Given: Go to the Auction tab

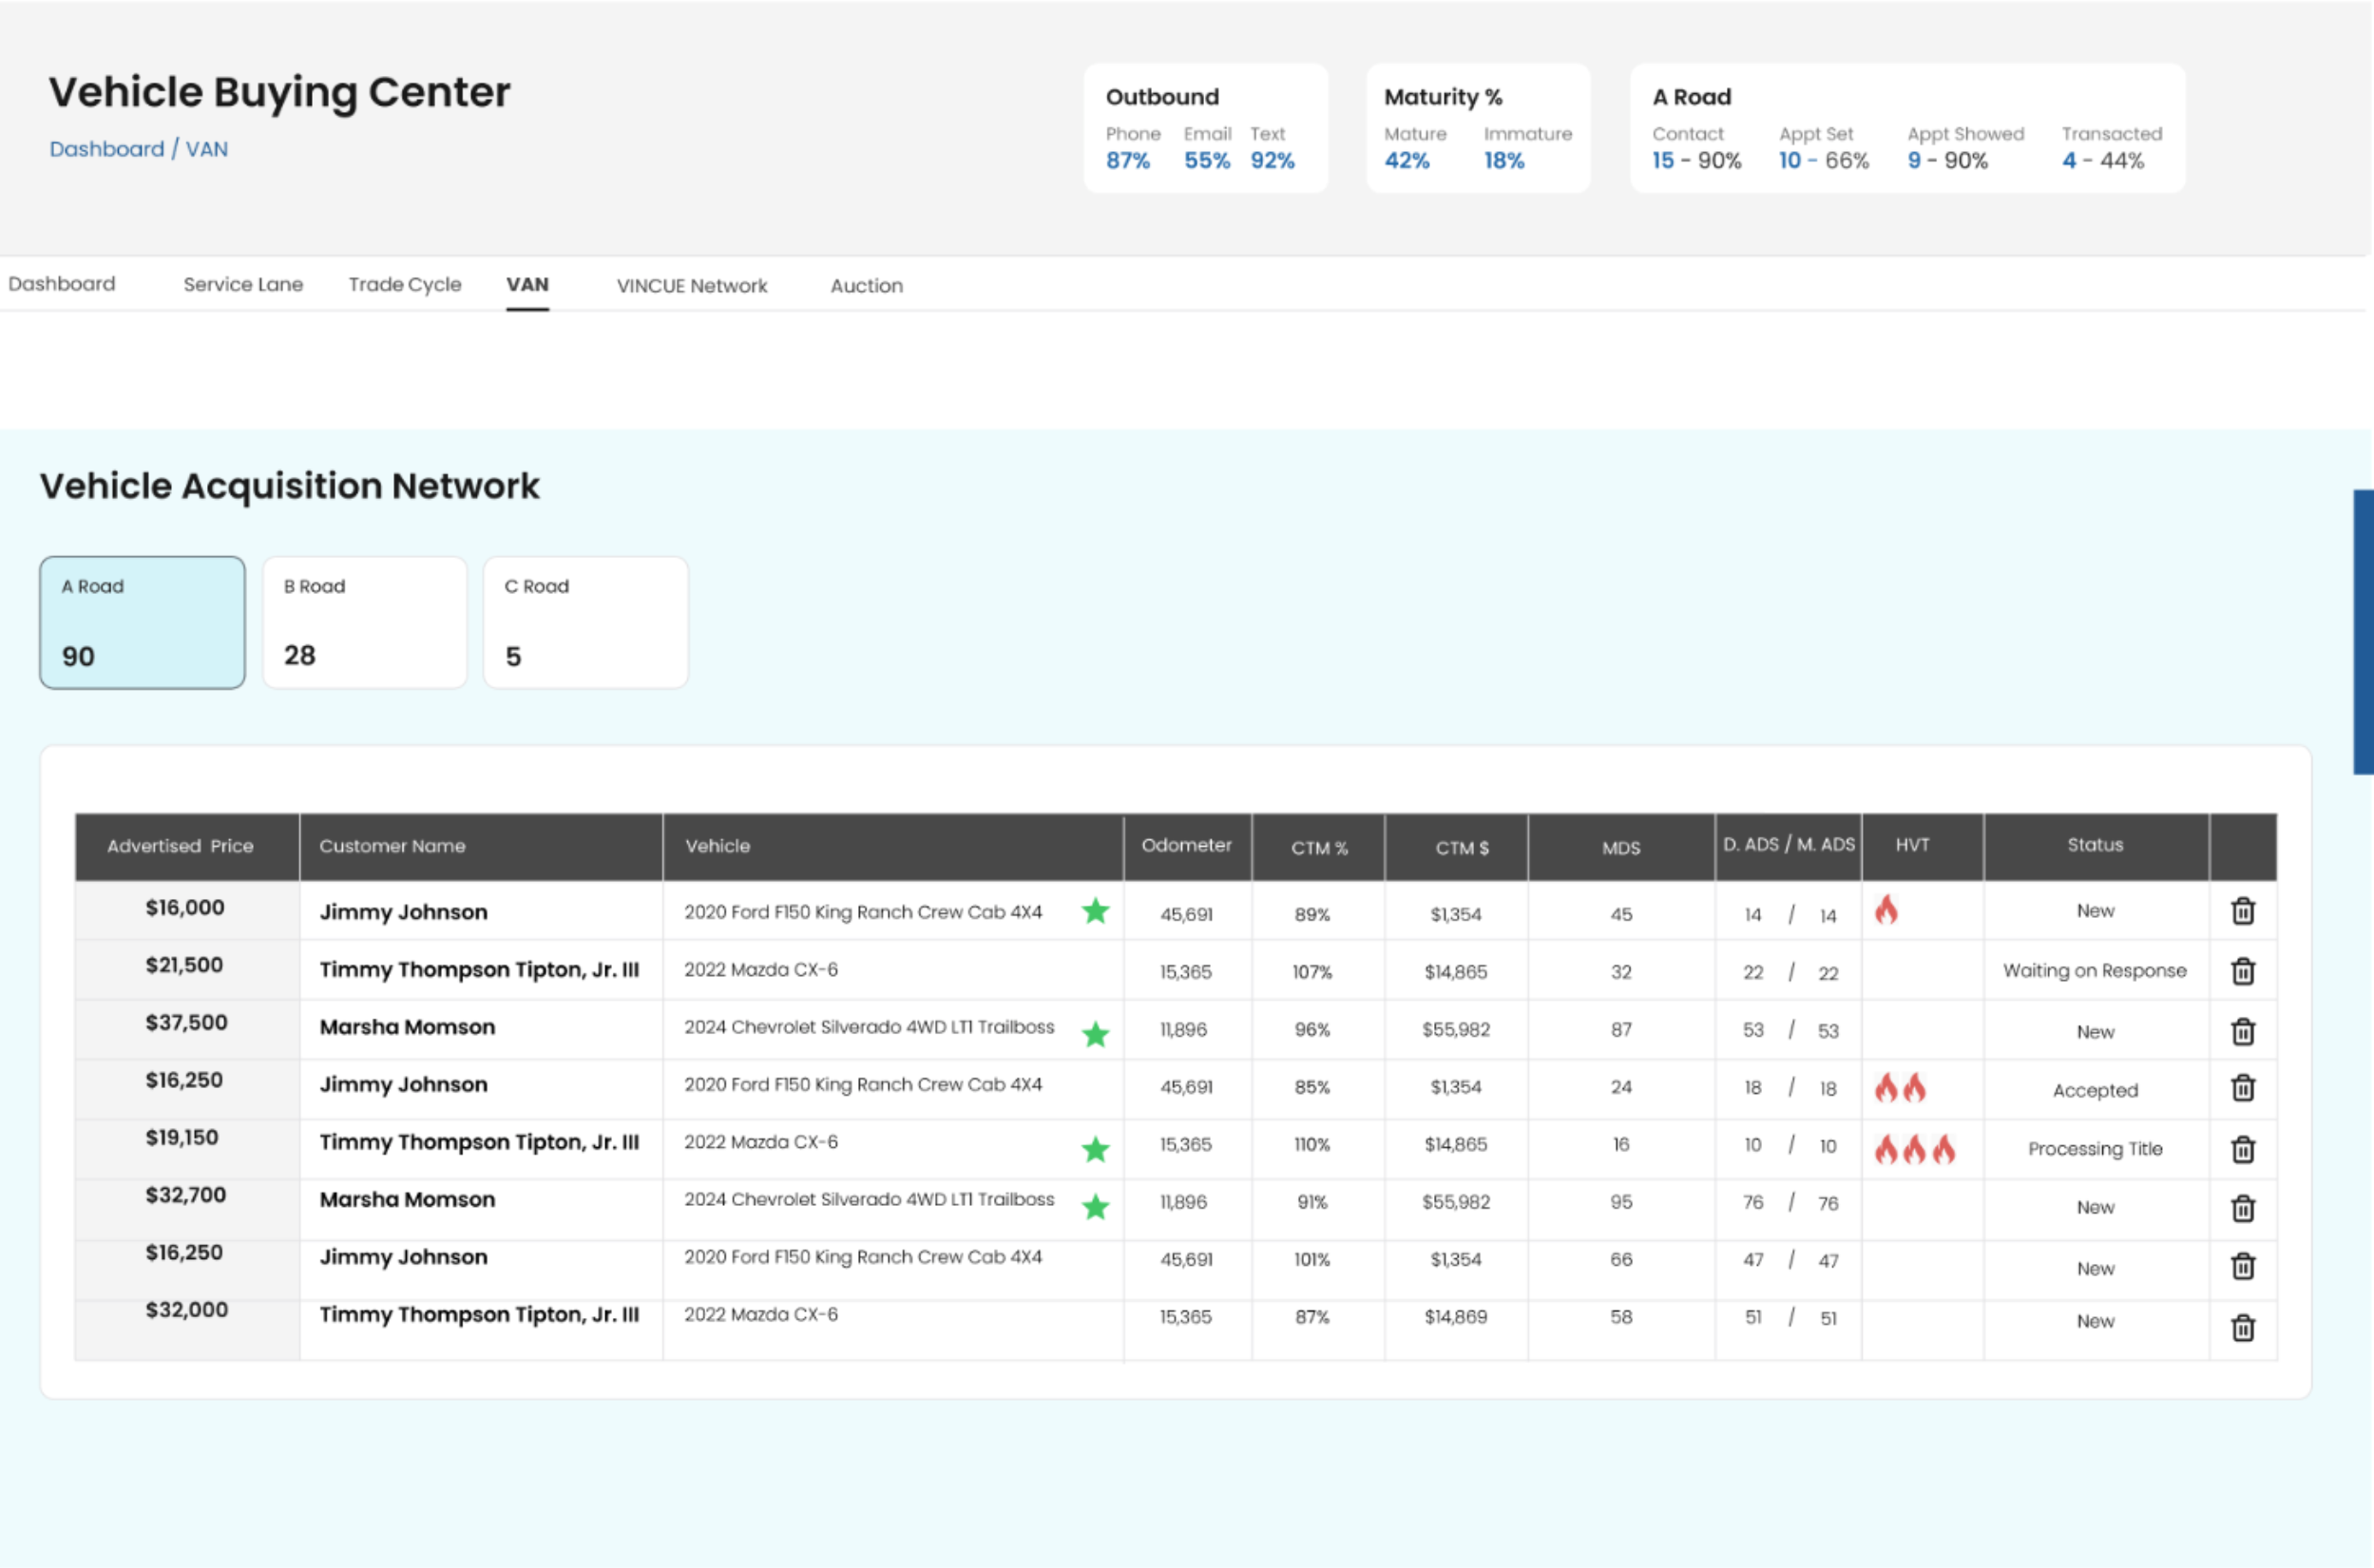Looking at the screenshot, I should click(x=866, y=286).
